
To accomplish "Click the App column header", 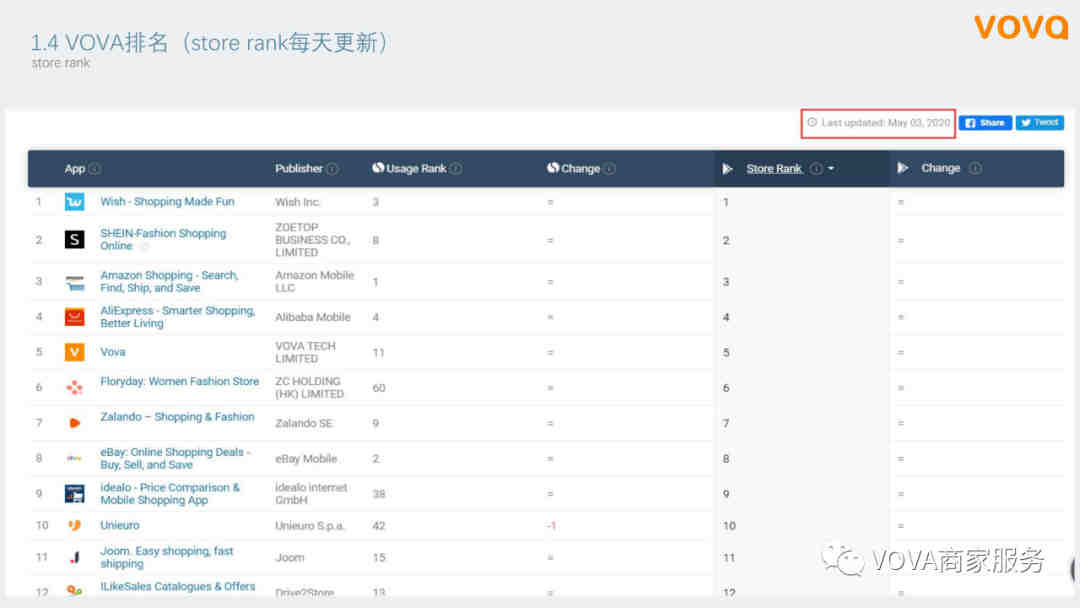I will pyautogui.click(x=74, y=169).
